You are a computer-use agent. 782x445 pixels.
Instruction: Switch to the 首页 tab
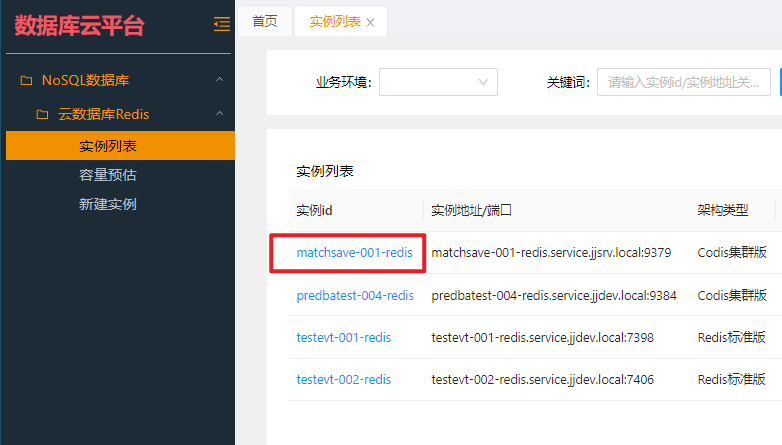(265, 21)
